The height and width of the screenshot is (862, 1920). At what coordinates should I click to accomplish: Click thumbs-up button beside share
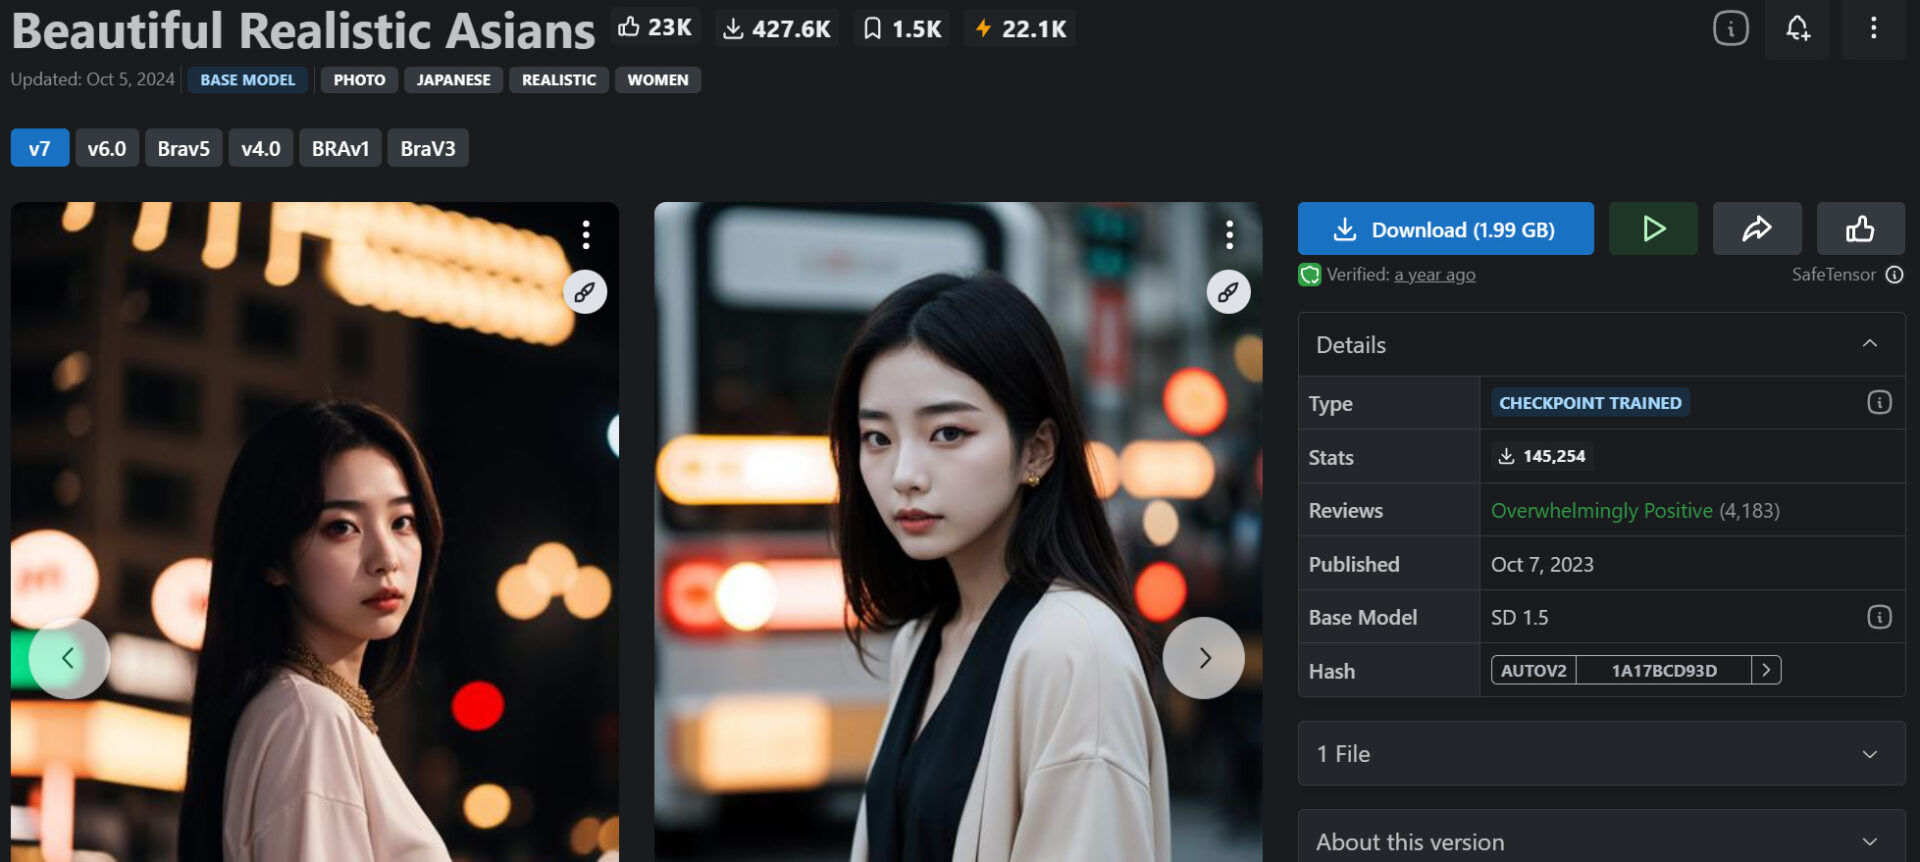point(1860,229)
